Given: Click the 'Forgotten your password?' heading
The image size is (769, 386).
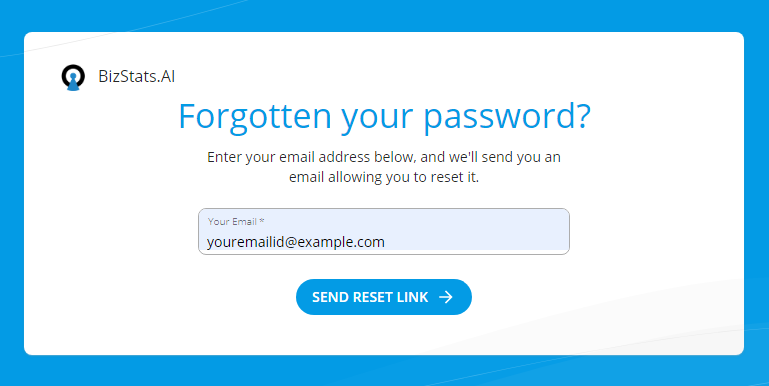Looking at the screenshot, I should (x=384, y=116).
